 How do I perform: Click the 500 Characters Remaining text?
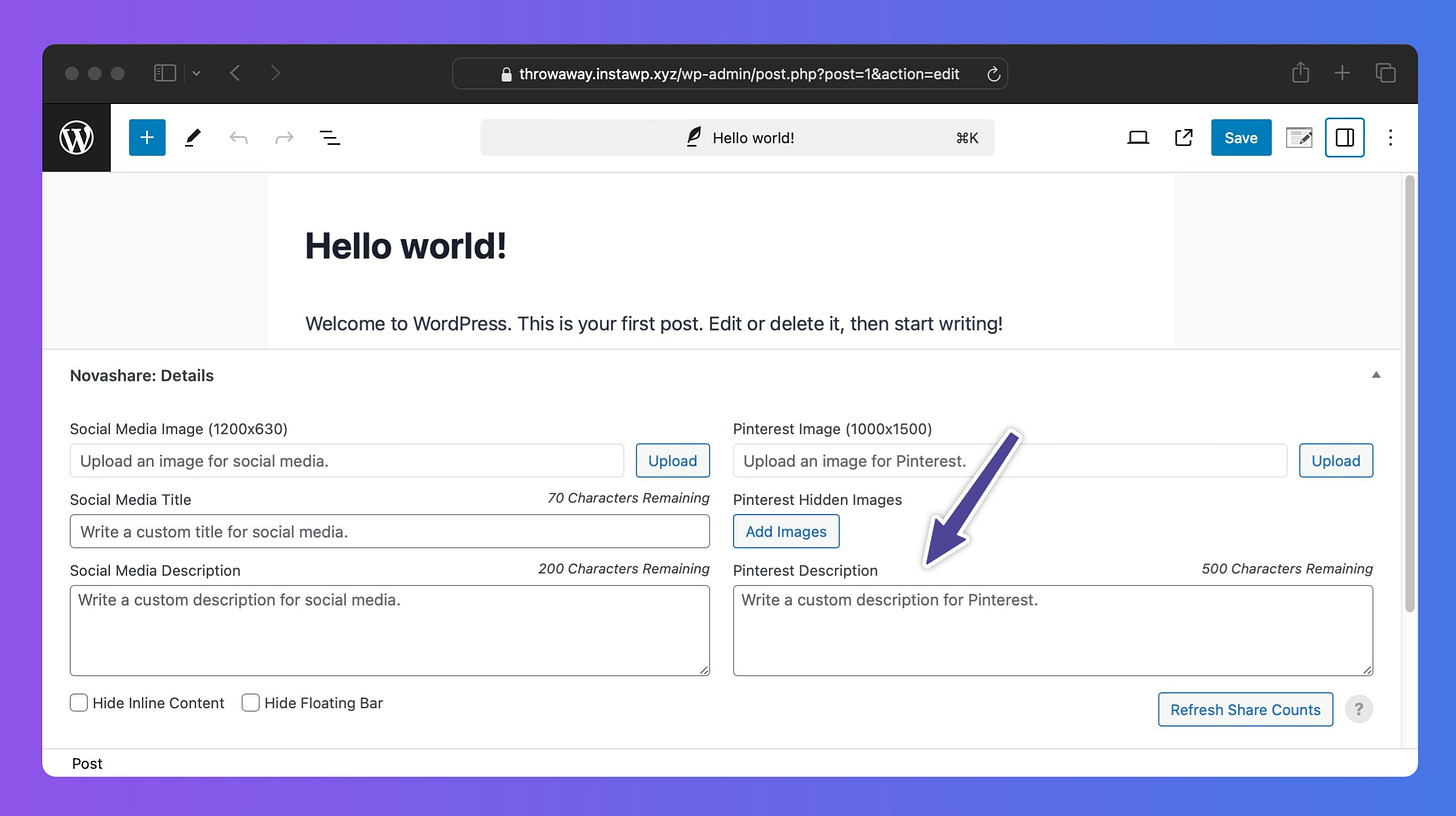coord(1287,569)
